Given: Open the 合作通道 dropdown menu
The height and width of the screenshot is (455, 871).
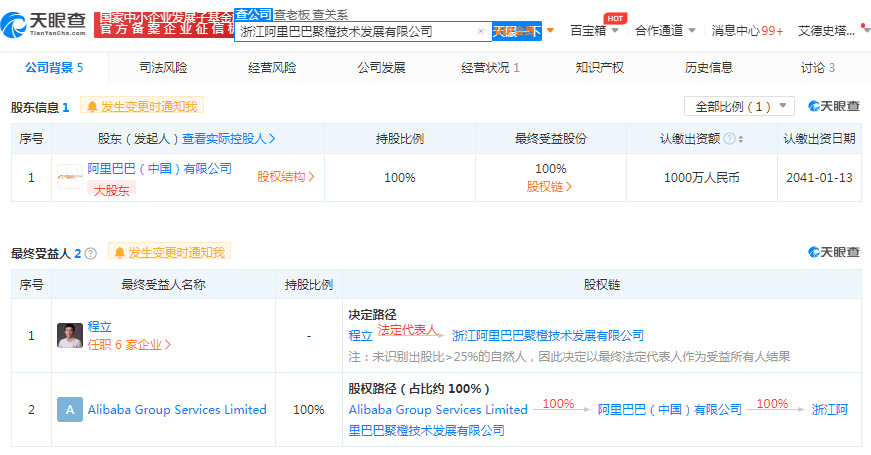Looking at the screenshot, I should (665, 31).
